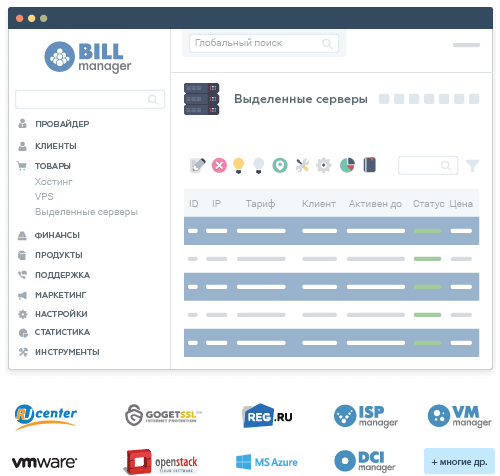
Task: Click the gray lightbulb disable icon
Action: click(259, 165)
